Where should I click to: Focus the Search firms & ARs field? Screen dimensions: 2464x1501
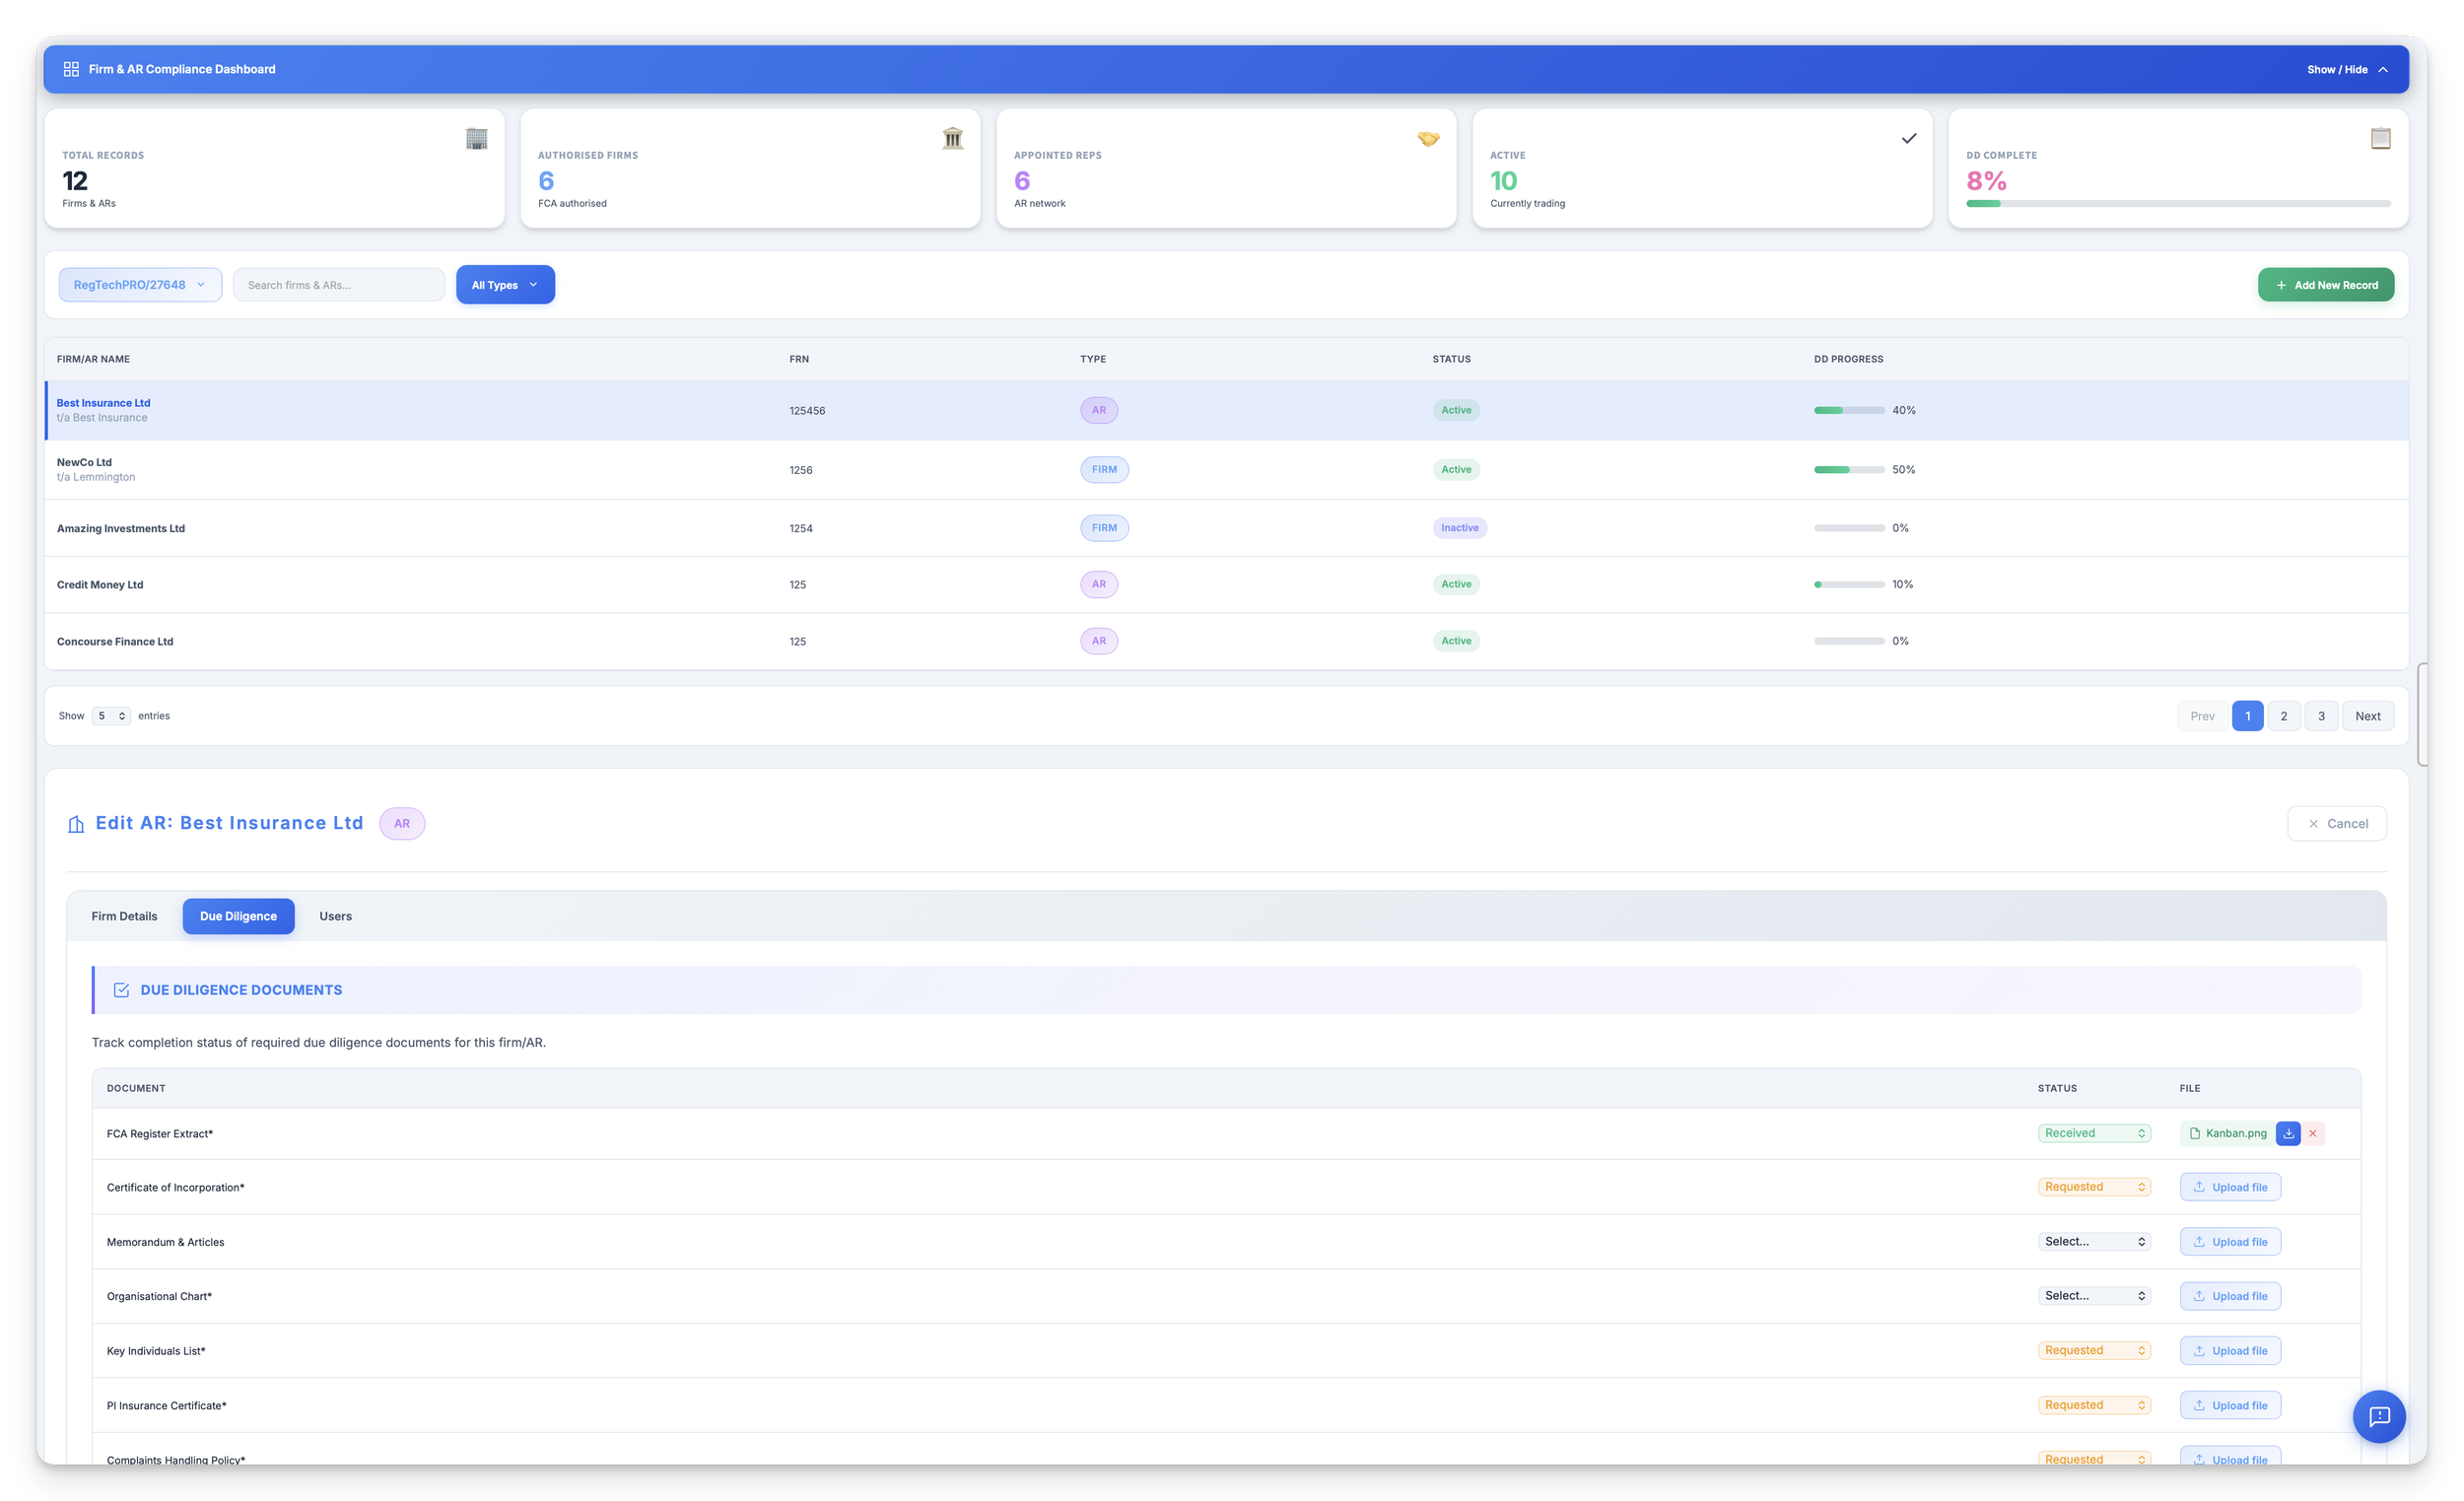click(x=339, y=285)
